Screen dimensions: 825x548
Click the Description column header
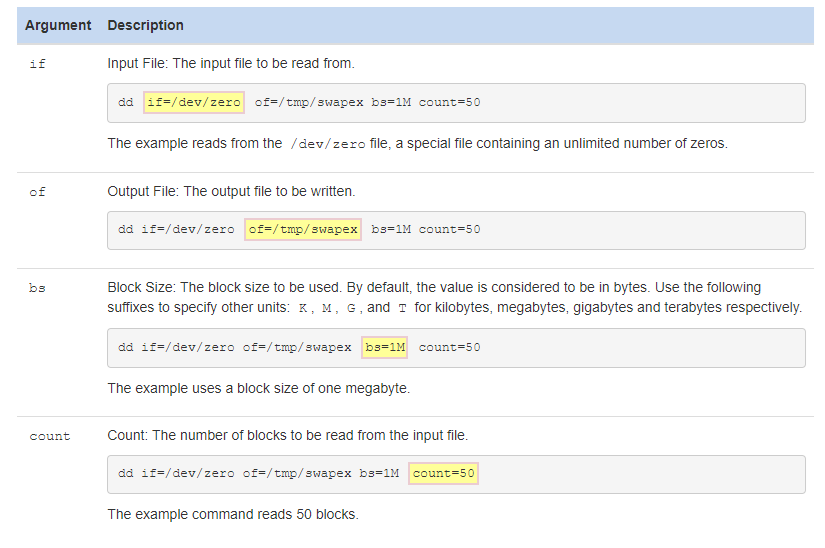(x=145, y=25)
